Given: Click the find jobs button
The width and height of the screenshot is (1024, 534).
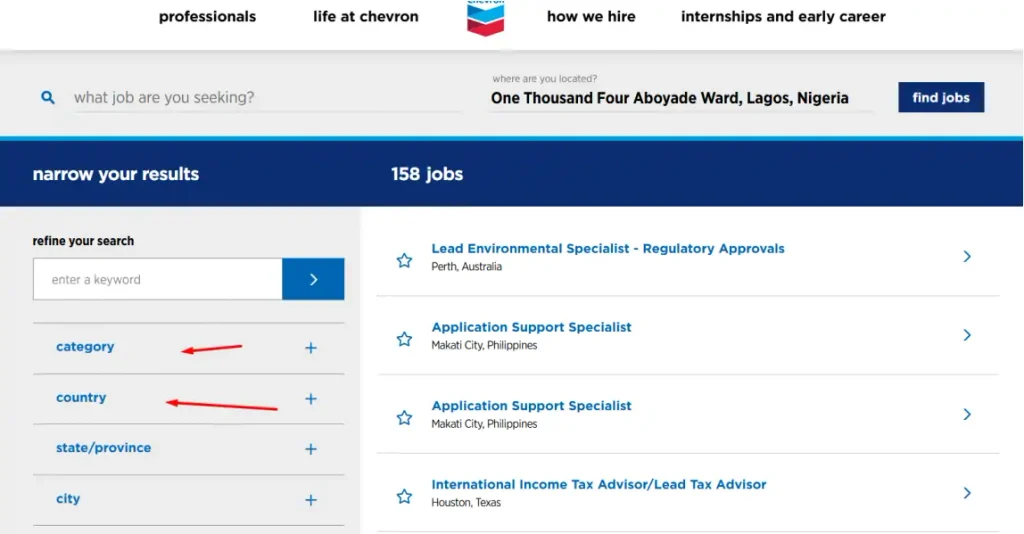Looking at the screenshot, I should pyautogui.click(x=941, y=97).
